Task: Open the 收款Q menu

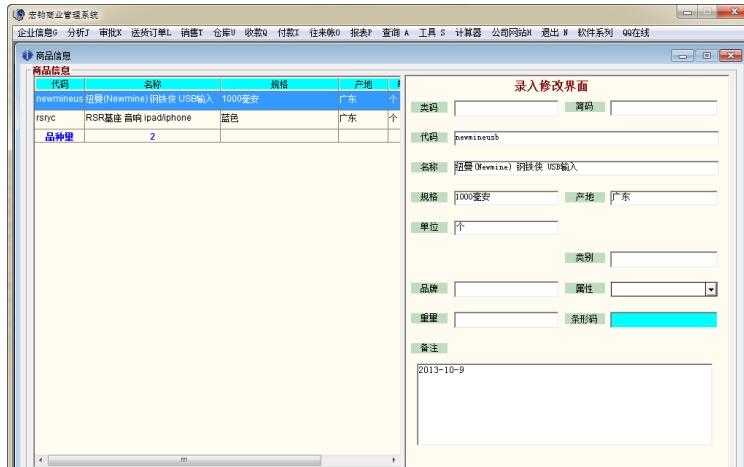Action: tap(256, 33)
